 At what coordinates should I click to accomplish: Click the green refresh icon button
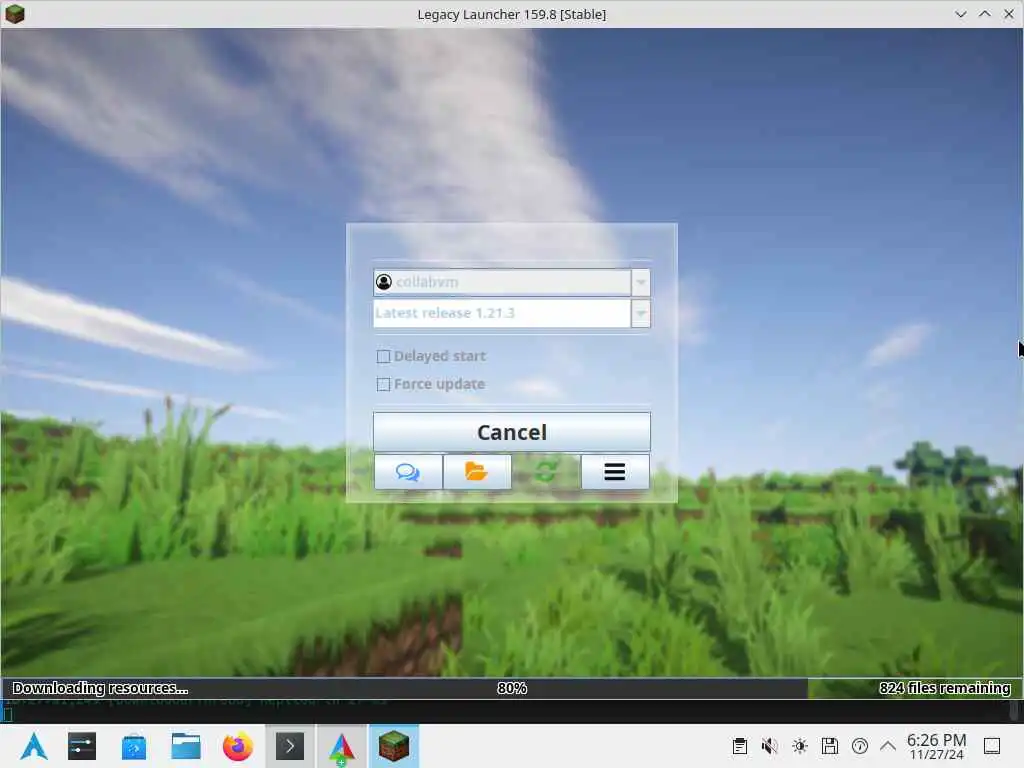point(546,472)
